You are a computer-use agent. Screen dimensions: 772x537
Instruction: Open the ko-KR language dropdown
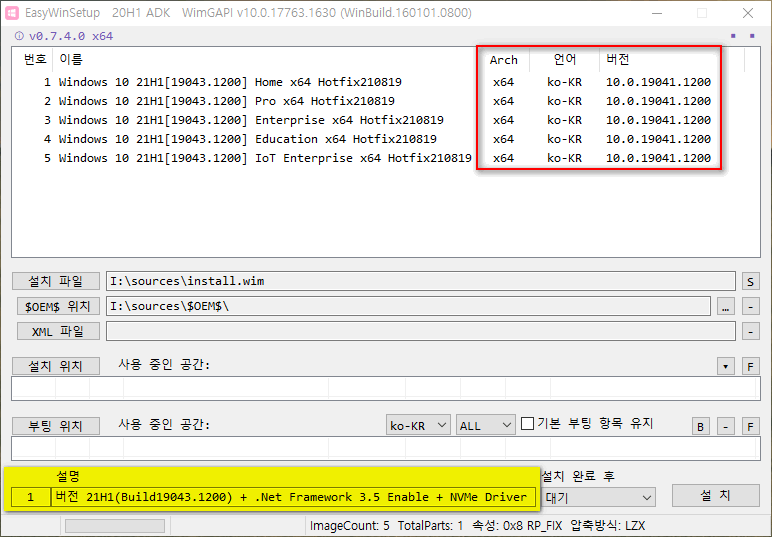pos(418,425)
